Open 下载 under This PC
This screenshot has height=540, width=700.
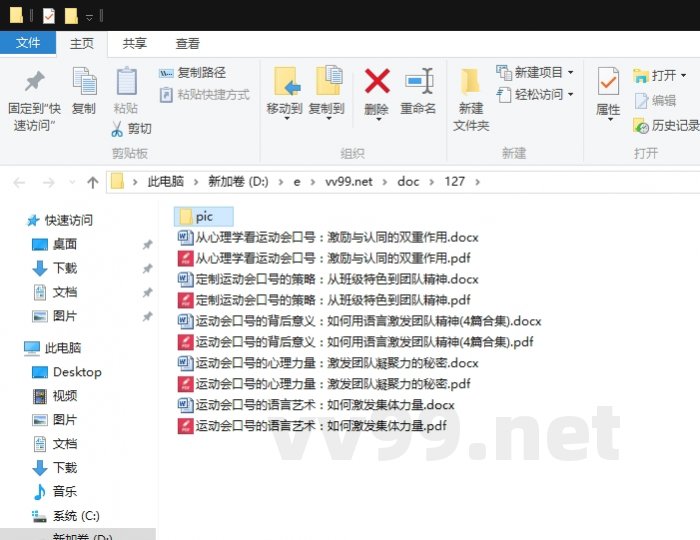click(x=54, y=468)
